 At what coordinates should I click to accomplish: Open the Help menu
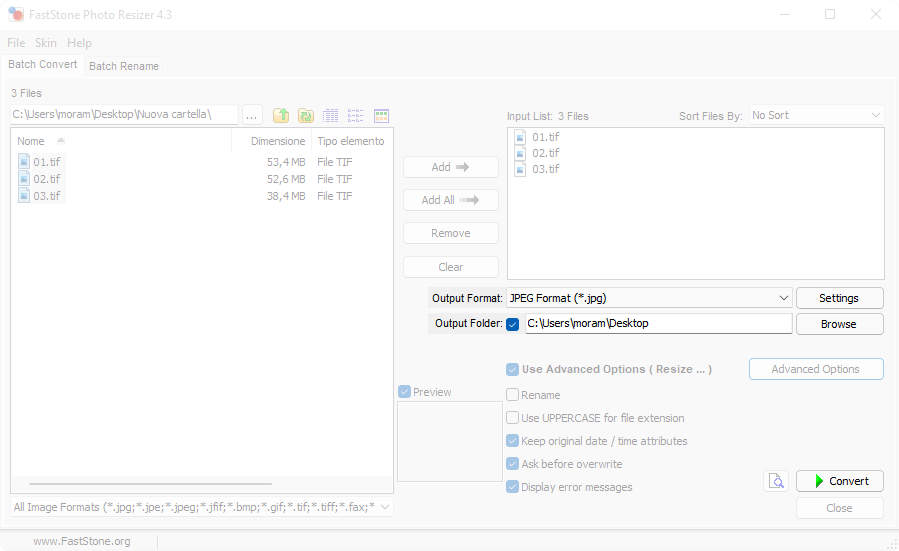(x=79, y=43)
